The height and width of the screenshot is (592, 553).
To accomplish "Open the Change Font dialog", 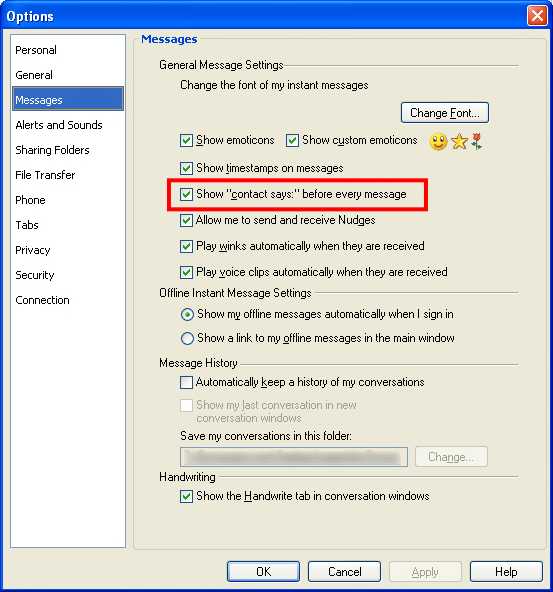I will pyautogui.click(x=445, y=113).
